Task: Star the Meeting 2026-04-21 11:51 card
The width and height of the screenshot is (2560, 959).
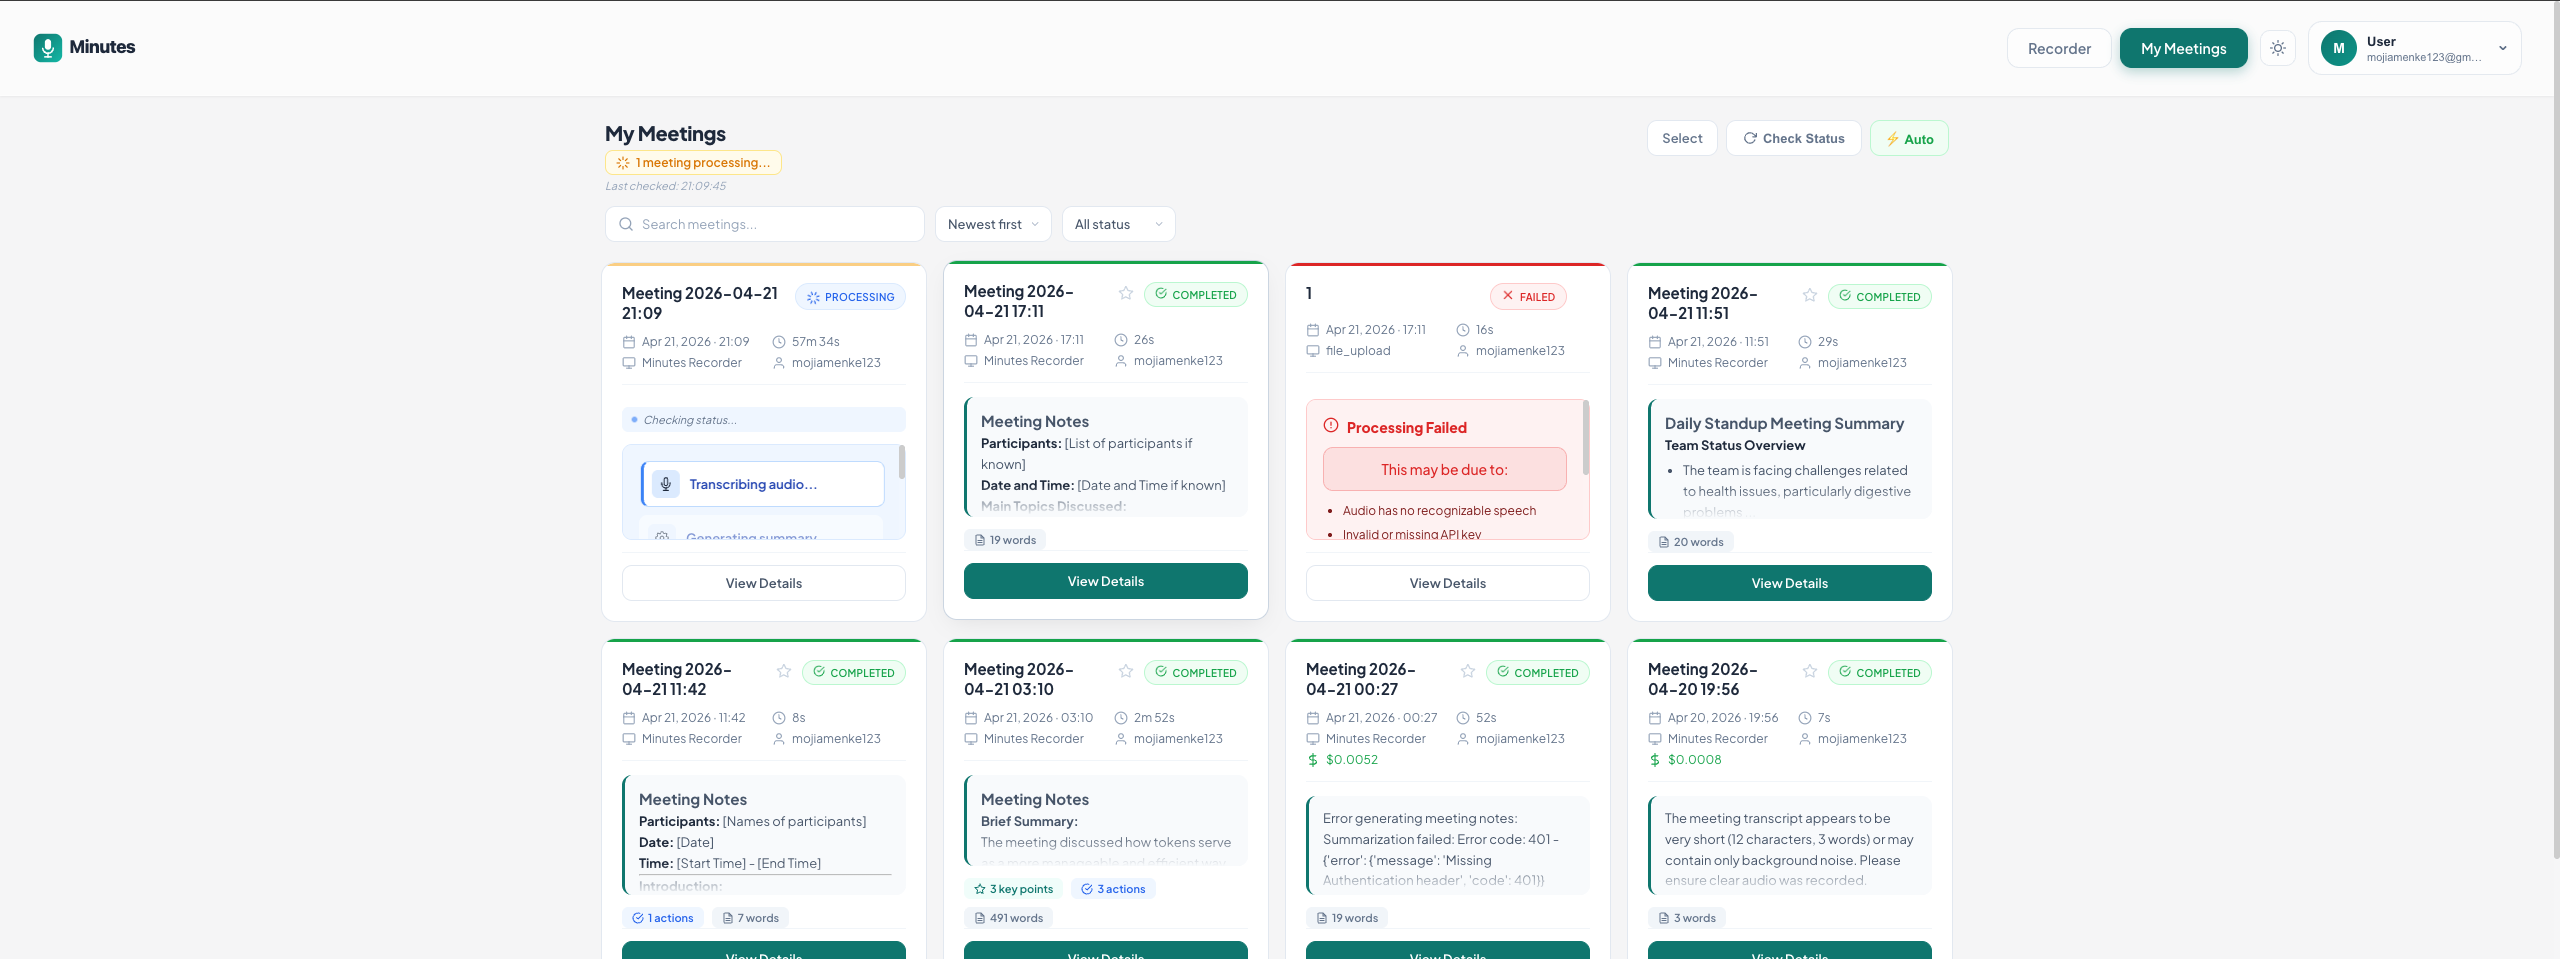Action: tap(1809, 295)
